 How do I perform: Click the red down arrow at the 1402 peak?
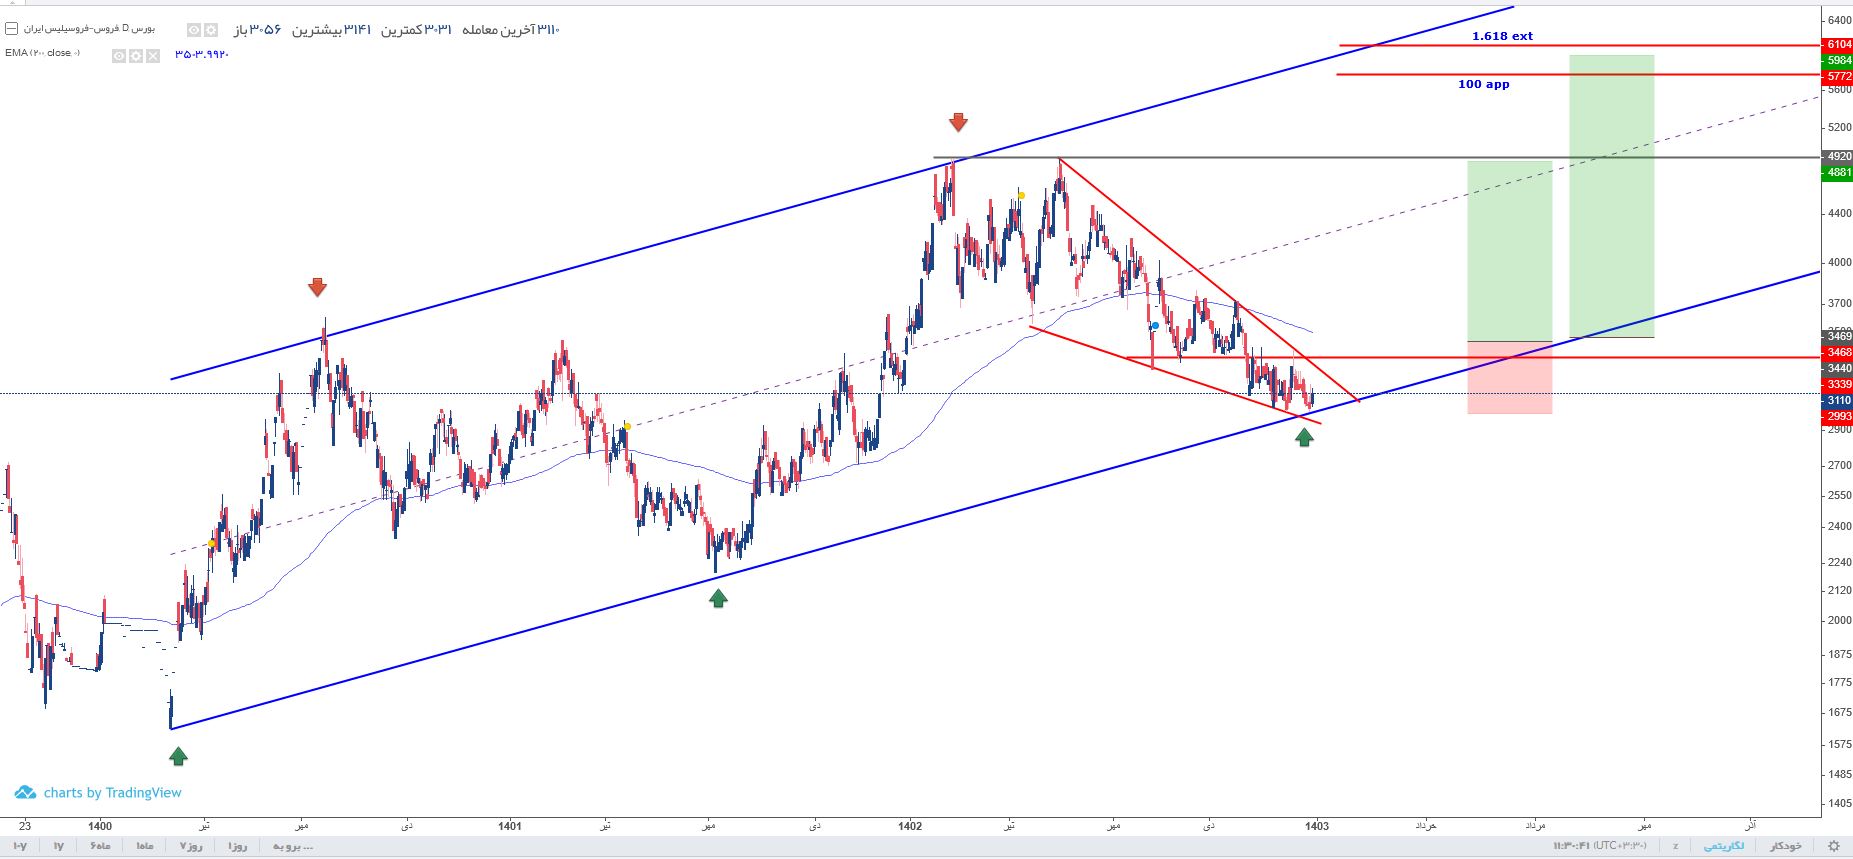[958, 122]
